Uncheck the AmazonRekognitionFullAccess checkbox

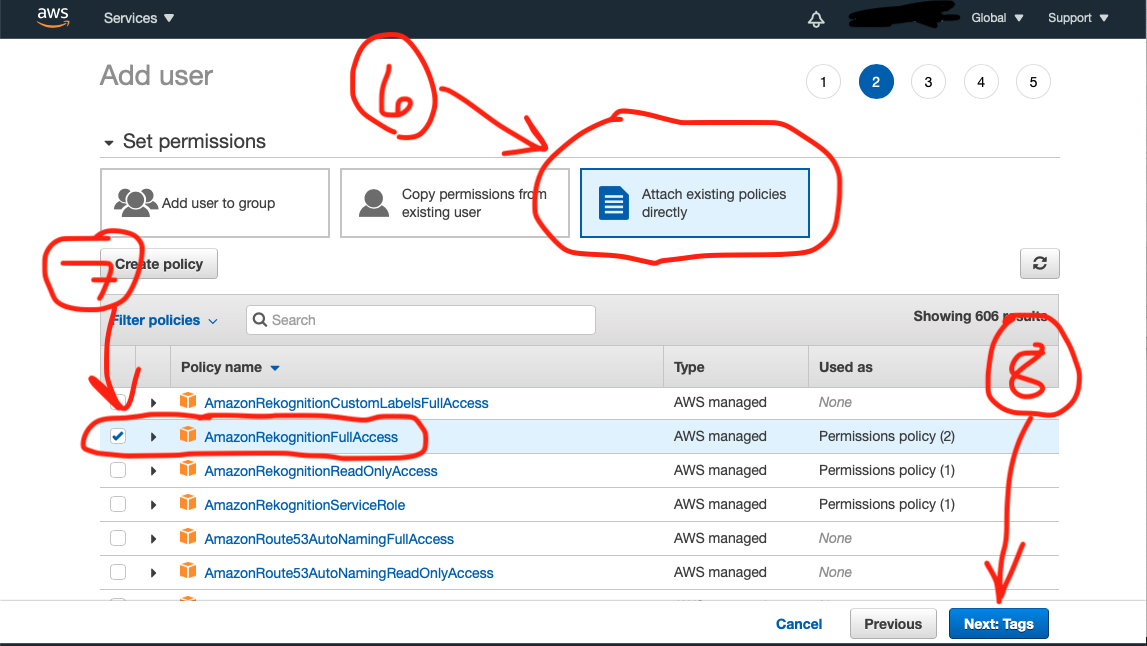tap(118, 436)
